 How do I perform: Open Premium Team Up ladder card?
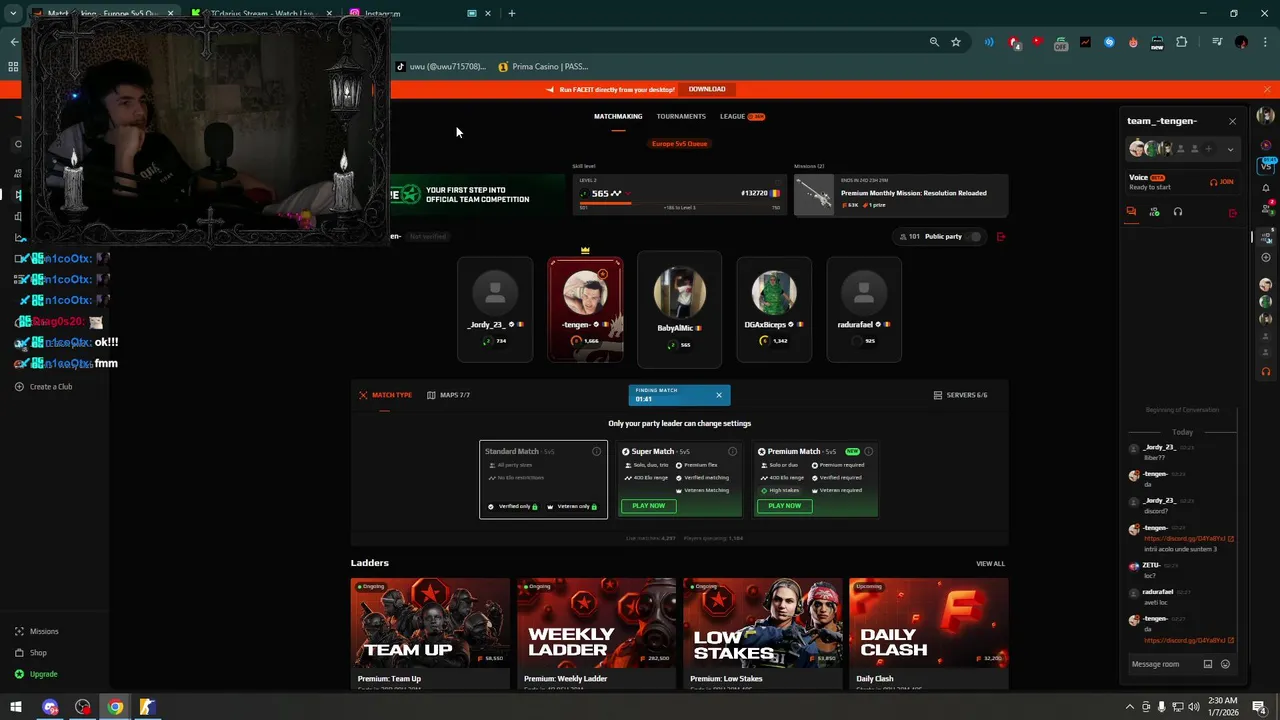click(x=430, y=632)
